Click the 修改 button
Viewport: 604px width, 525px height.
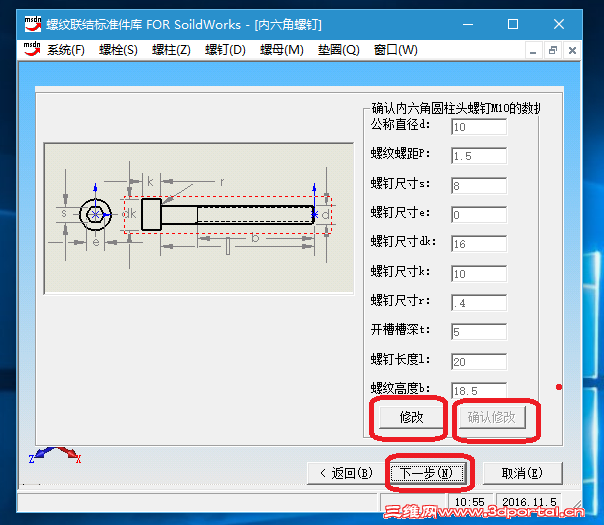click(x=411, y=417)
